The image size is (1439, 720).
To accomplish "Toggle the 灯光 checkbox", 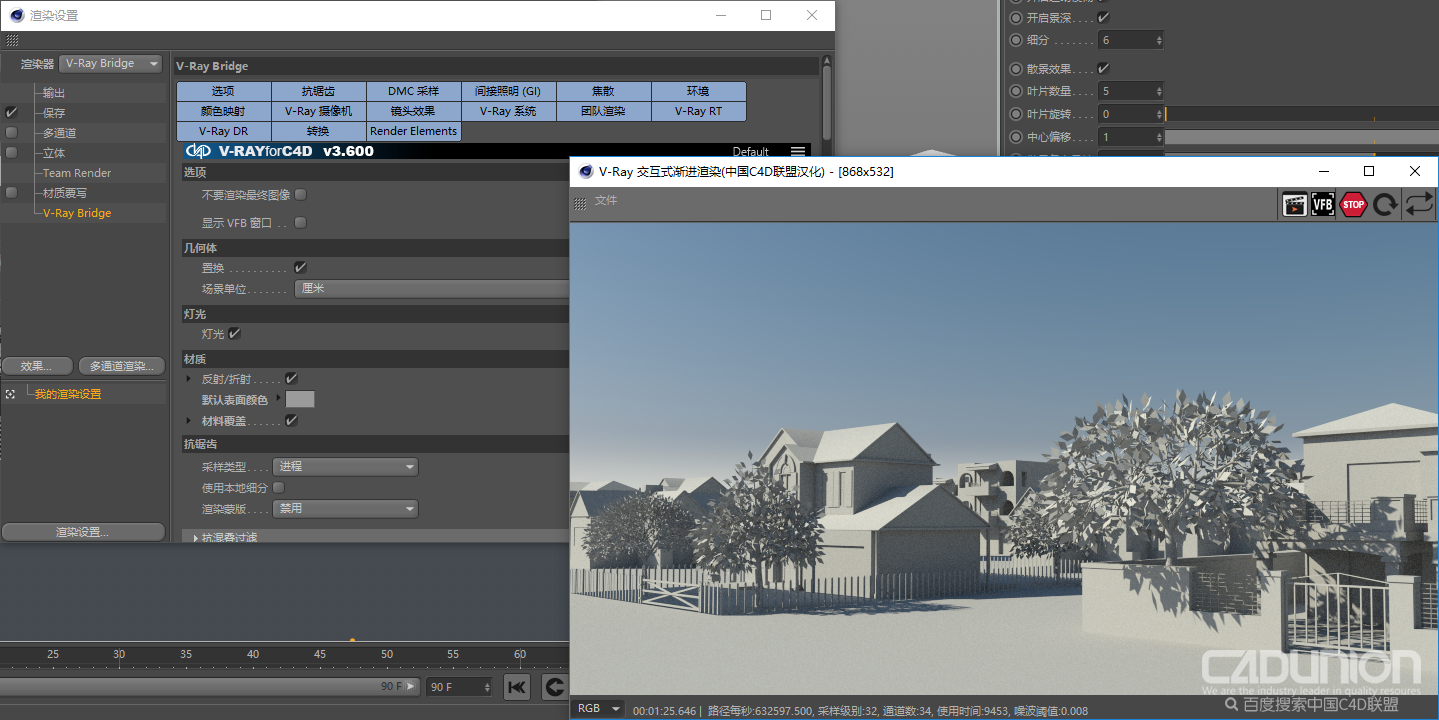I will click(x=234, y=333).
